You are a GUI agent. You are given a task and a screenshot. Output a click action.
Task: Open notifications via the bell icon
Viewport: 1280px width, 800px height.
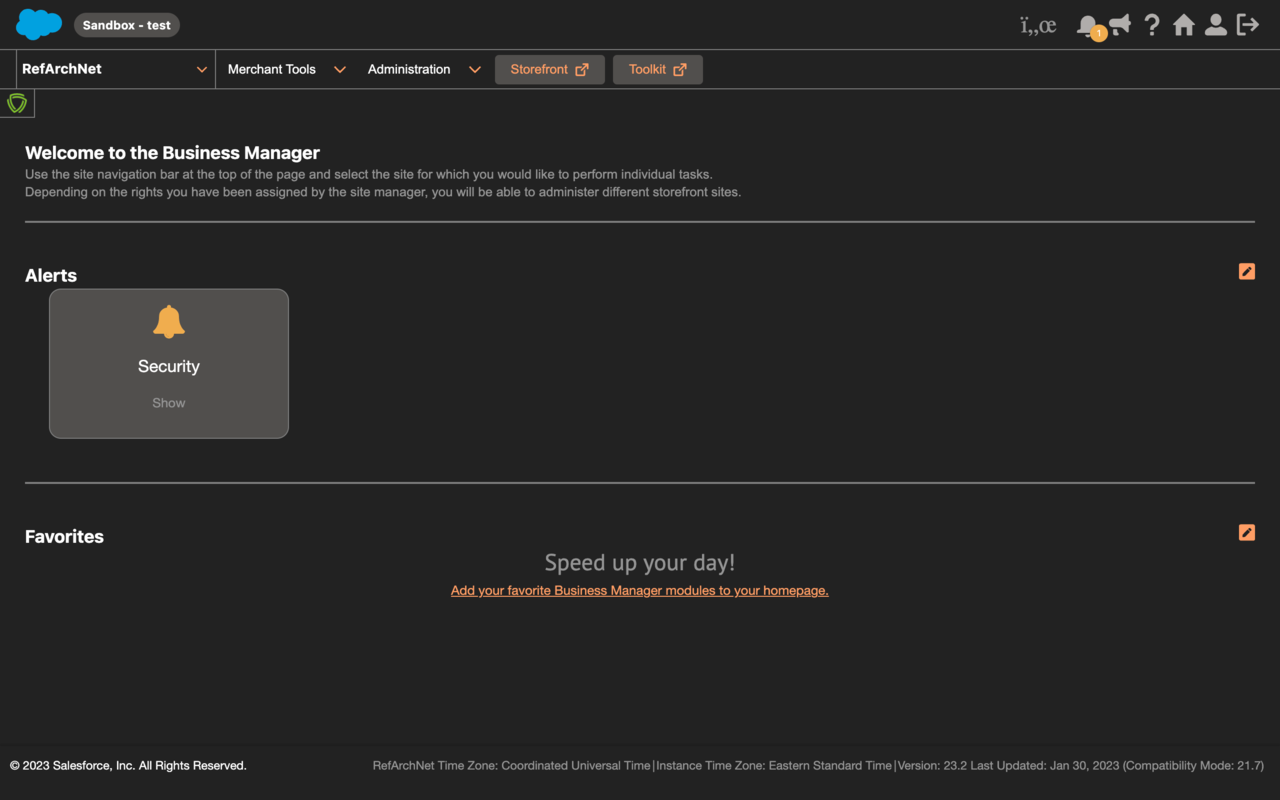coord(1088,25)
